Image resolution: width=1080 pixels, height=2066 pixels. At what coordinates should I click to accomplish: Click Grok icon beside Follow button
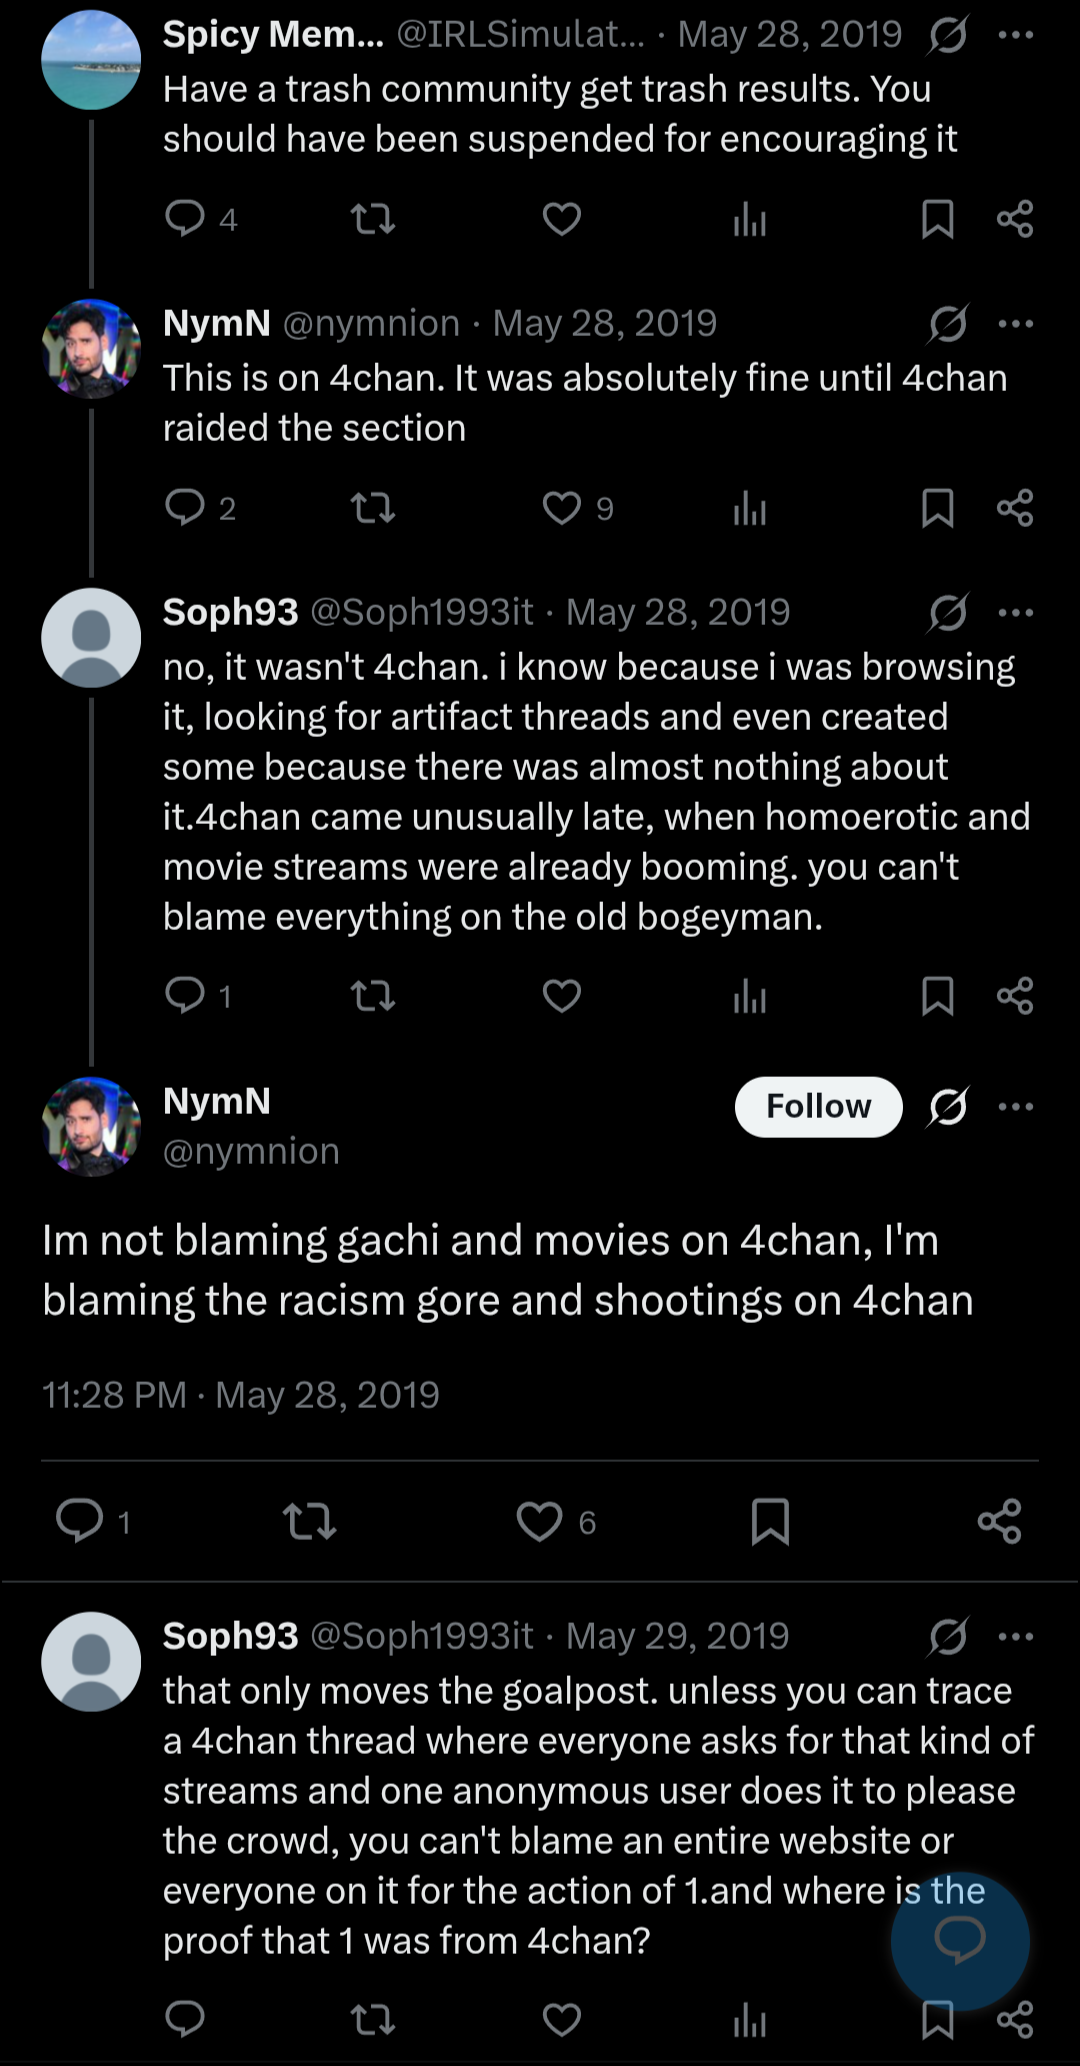pos(948,1106)
